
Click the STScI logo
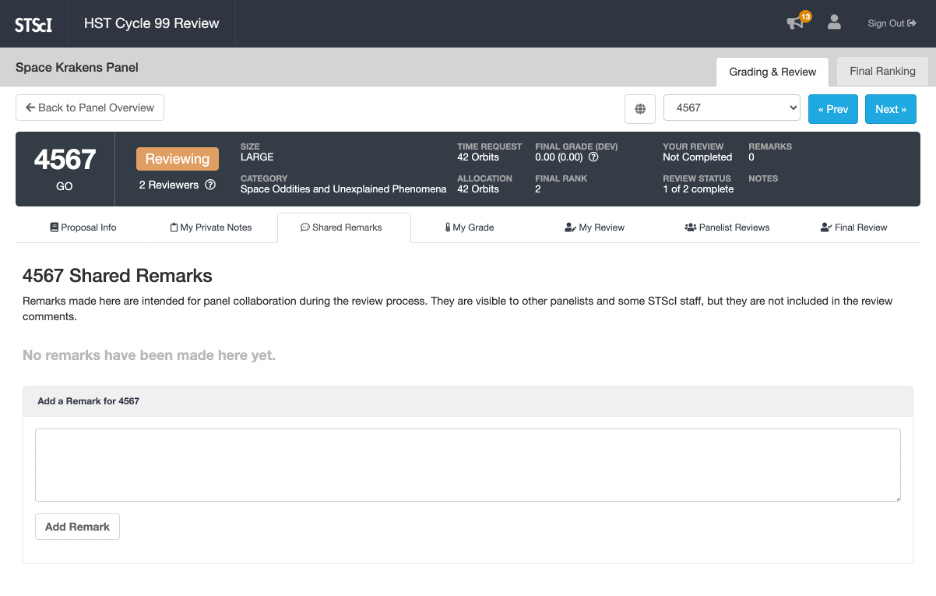(x=33, y=24)
